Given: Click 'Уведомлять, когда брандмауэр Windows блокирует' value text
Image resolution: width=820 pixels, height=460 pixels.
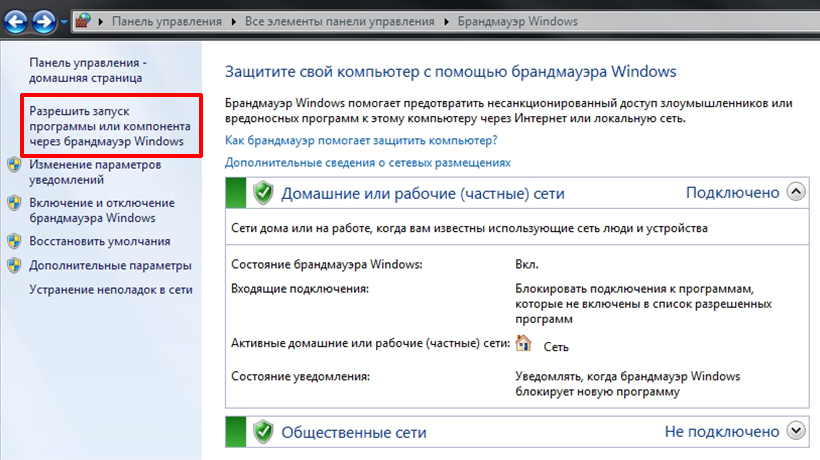Looking at the screenshot, I should coord(628,384).
